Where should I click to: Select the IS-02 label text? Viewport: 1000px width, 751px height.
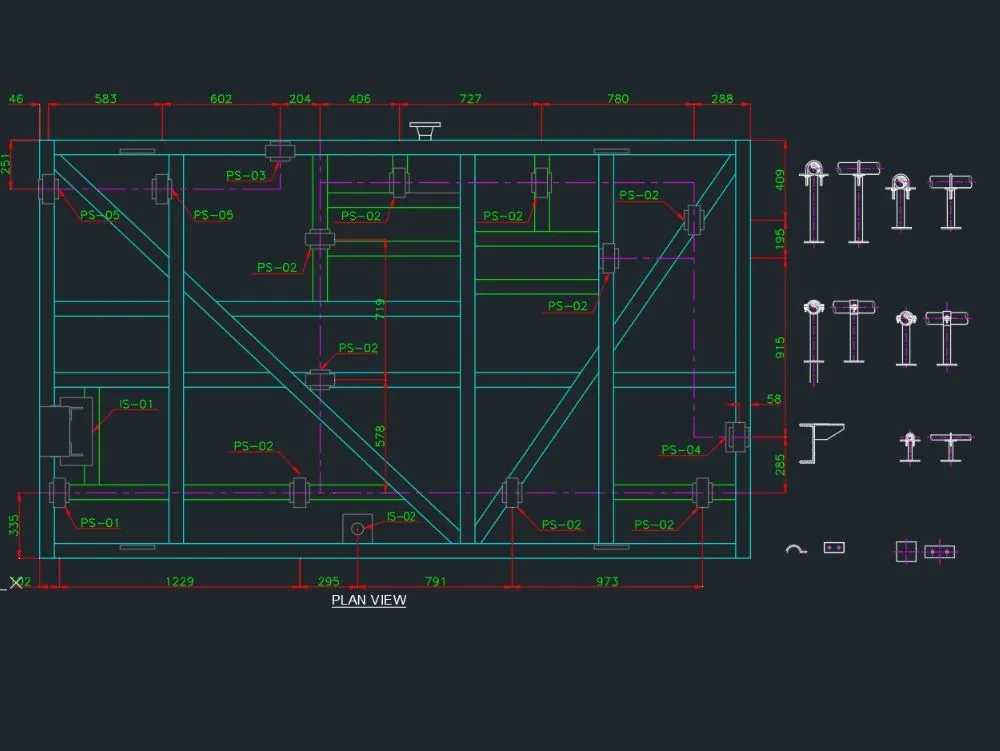point(401,516)
